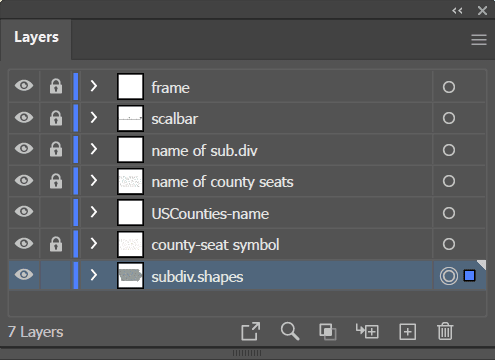Select the layer named scalbar
495x360 pixels.
pos(175,119)
